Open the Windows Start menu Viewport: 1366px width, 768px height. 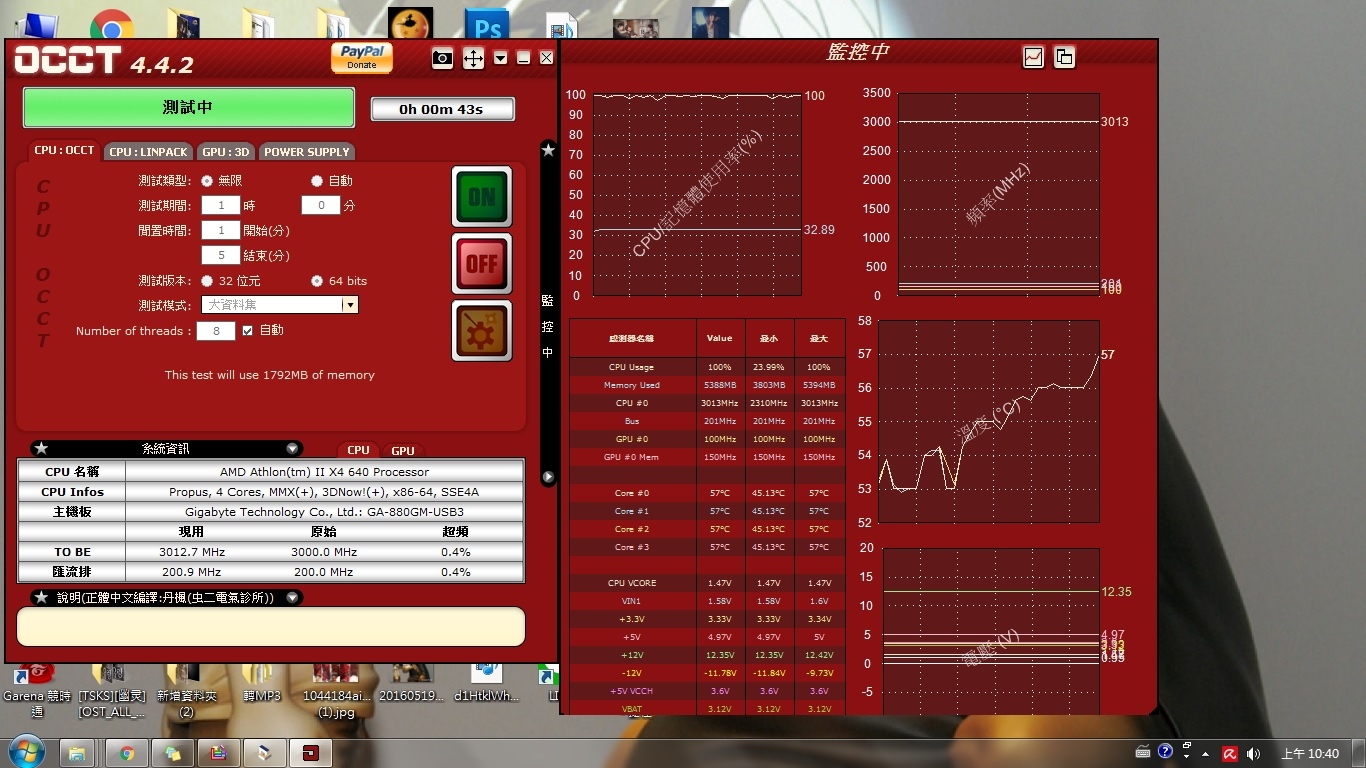tap(26, 753)
